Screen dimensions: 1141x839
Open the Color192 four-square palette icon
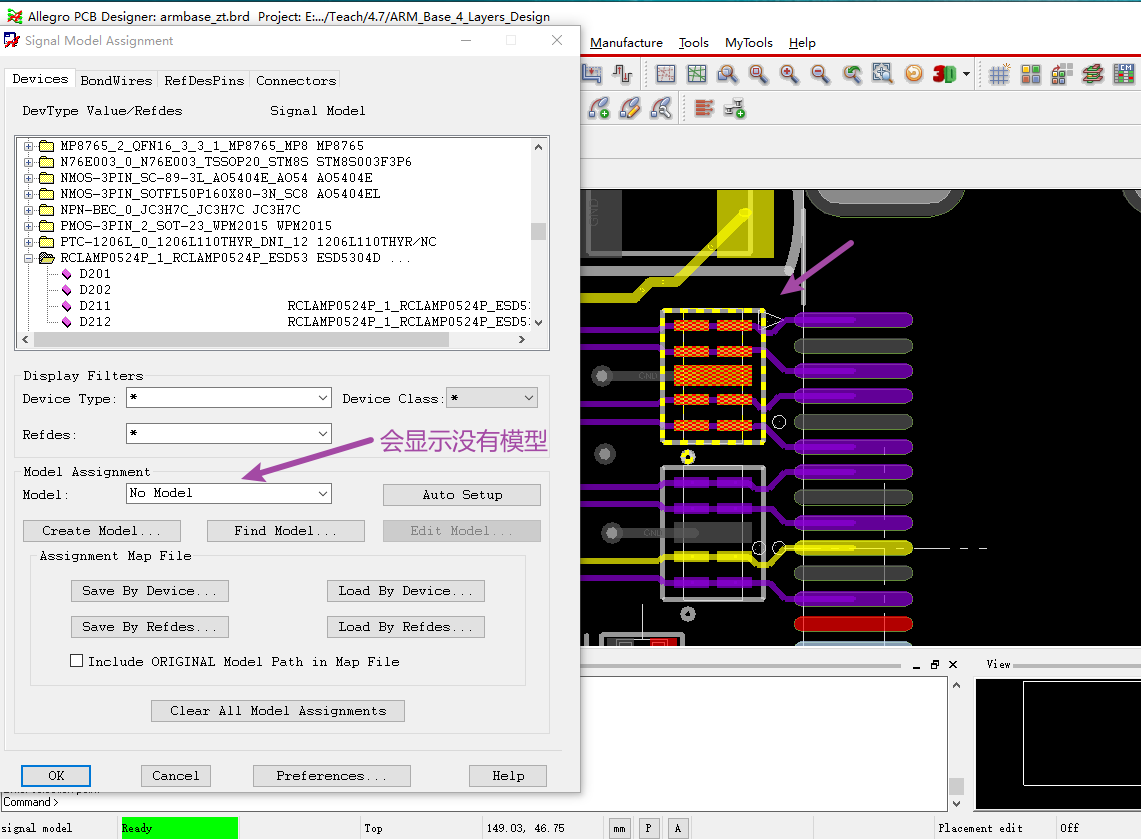(x=1030, y=73)
